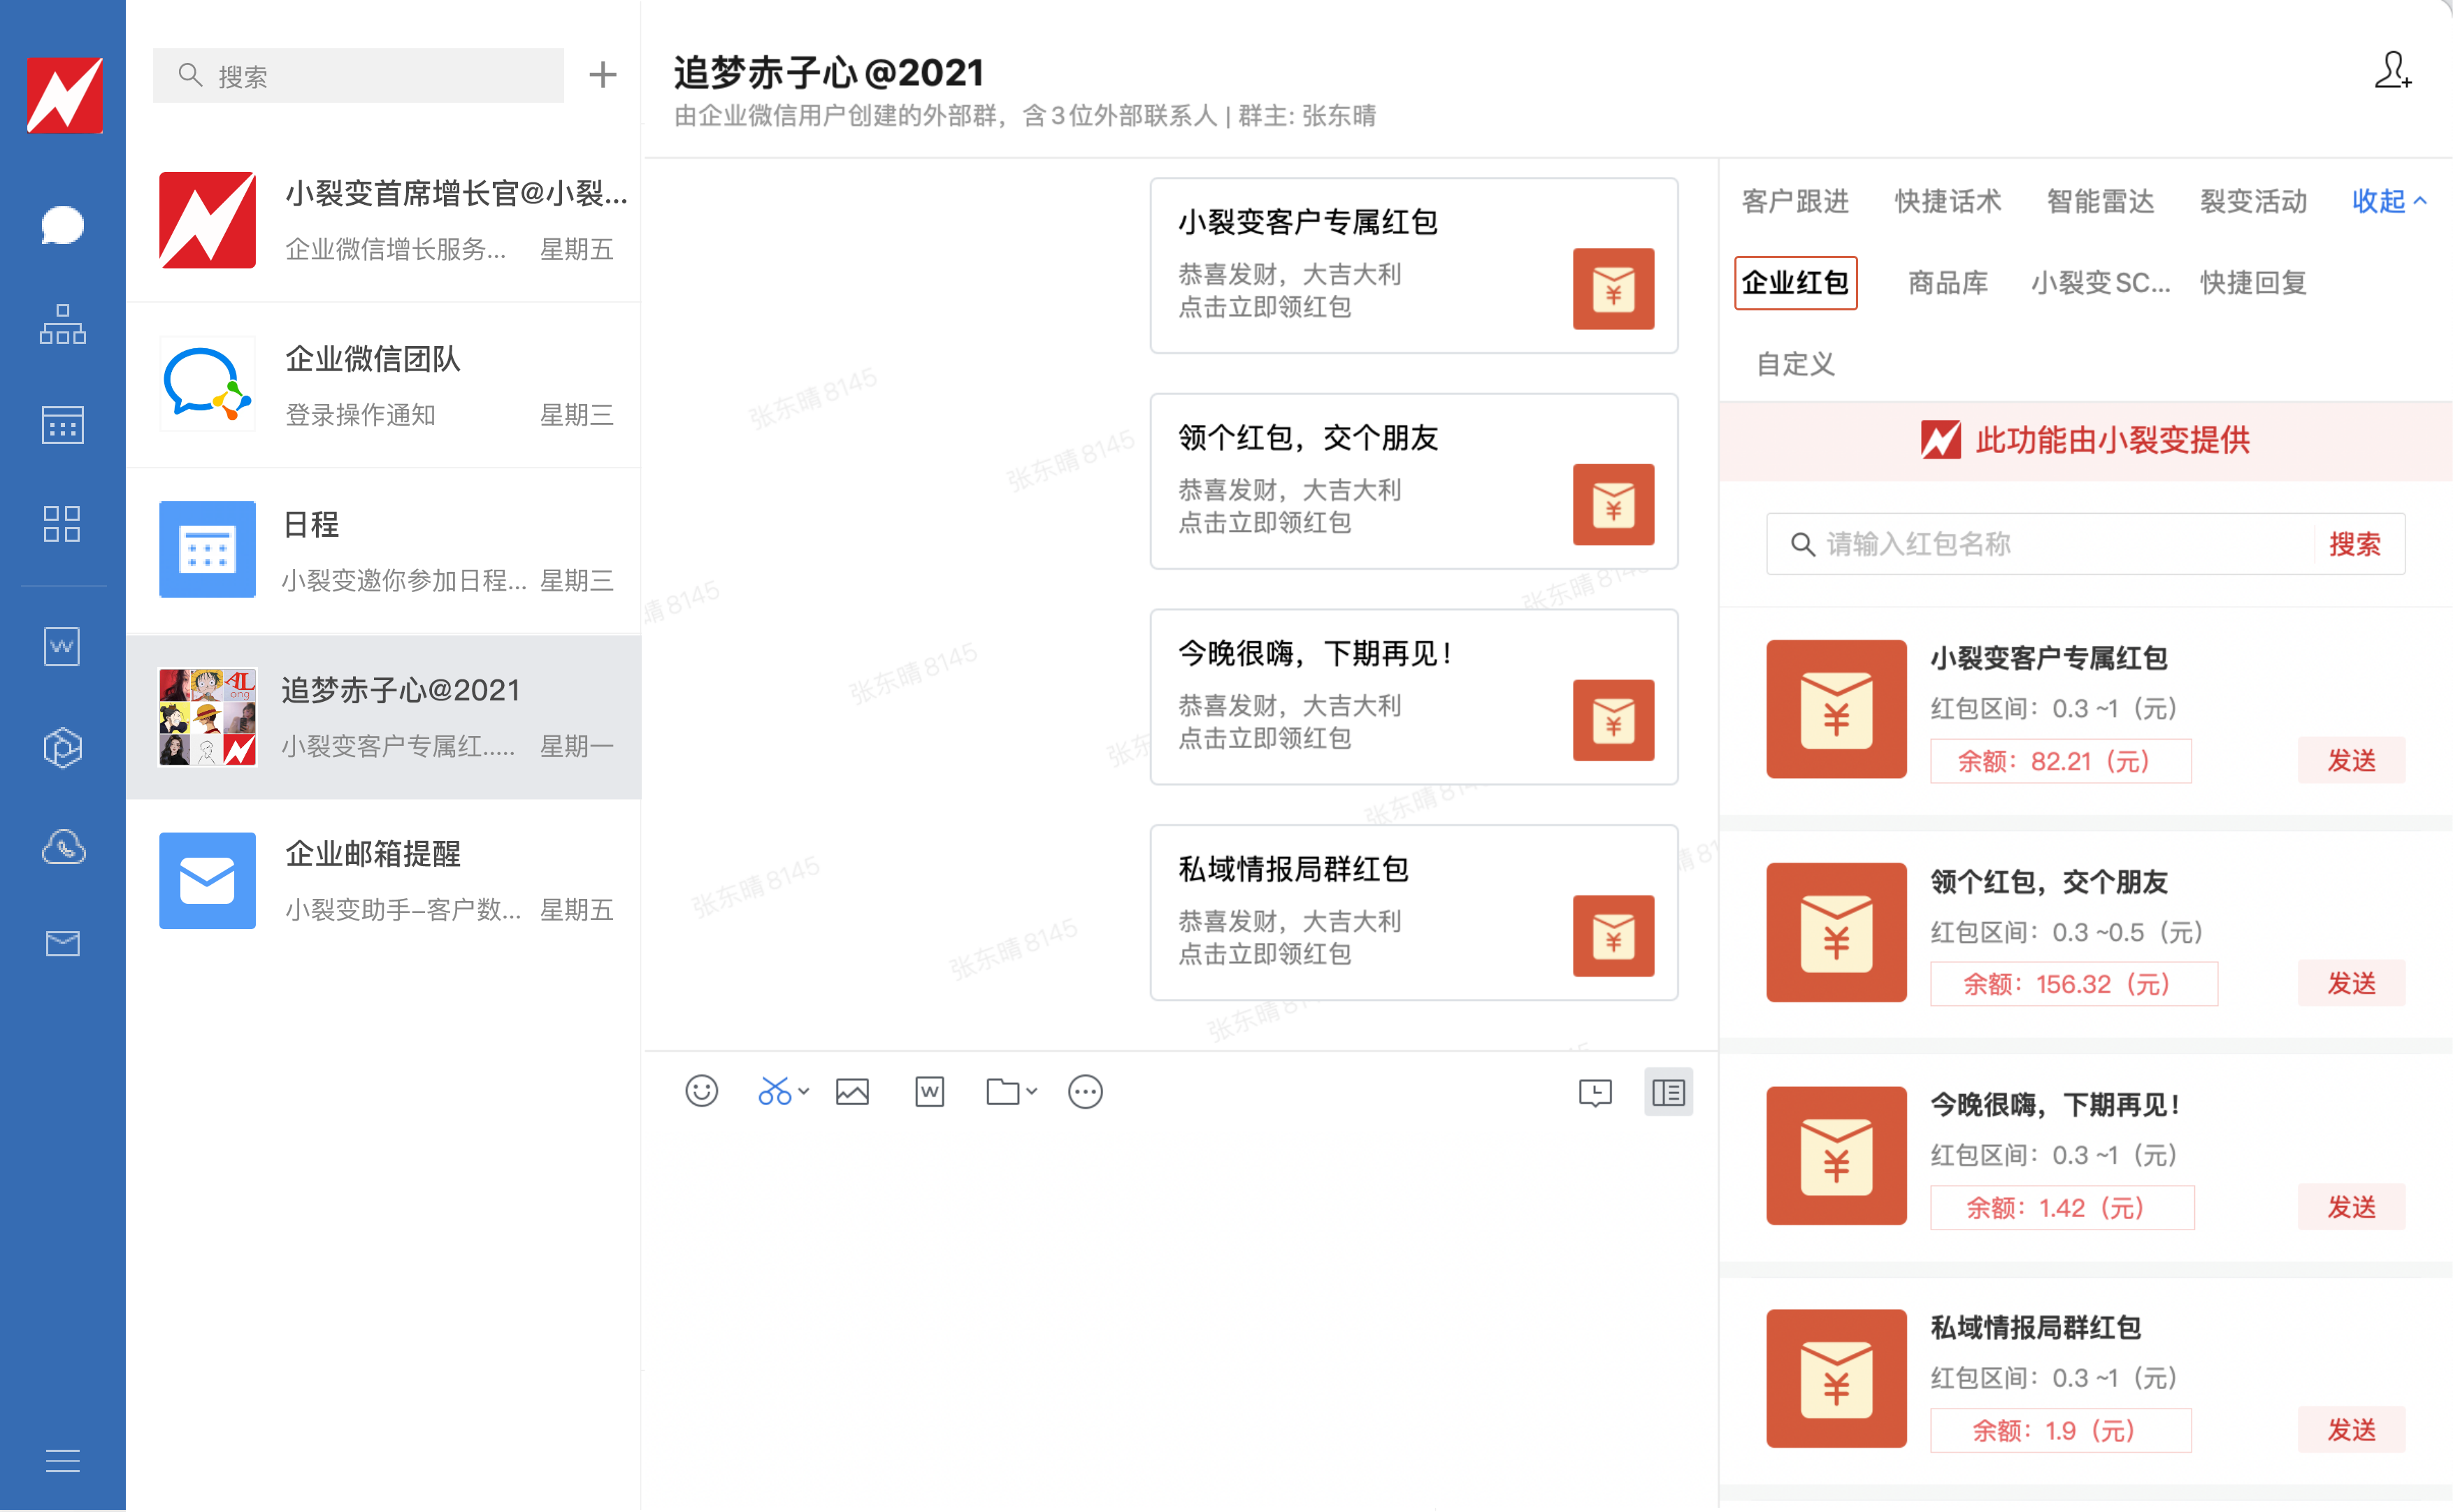Open the 领个红包，交个朋友 chat message card
Viewport: 2453px width, 1512px height.
1414,481
